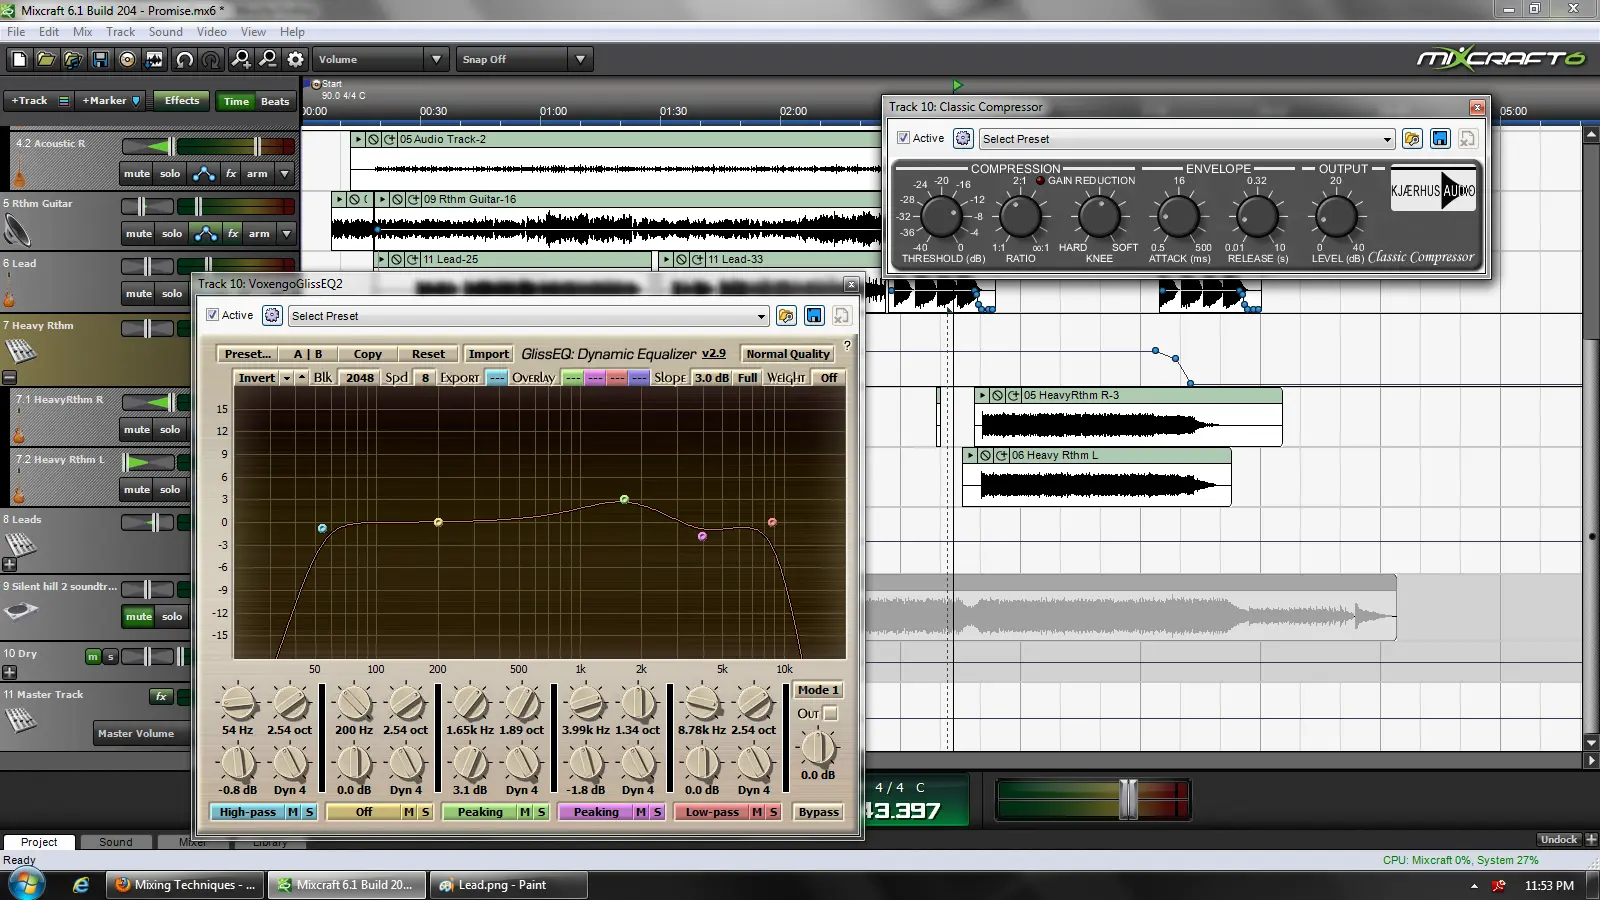Click the save preset icon in Classic Compressor
The height and width of the screenshot is (900, 1600).
point(1440,138)
